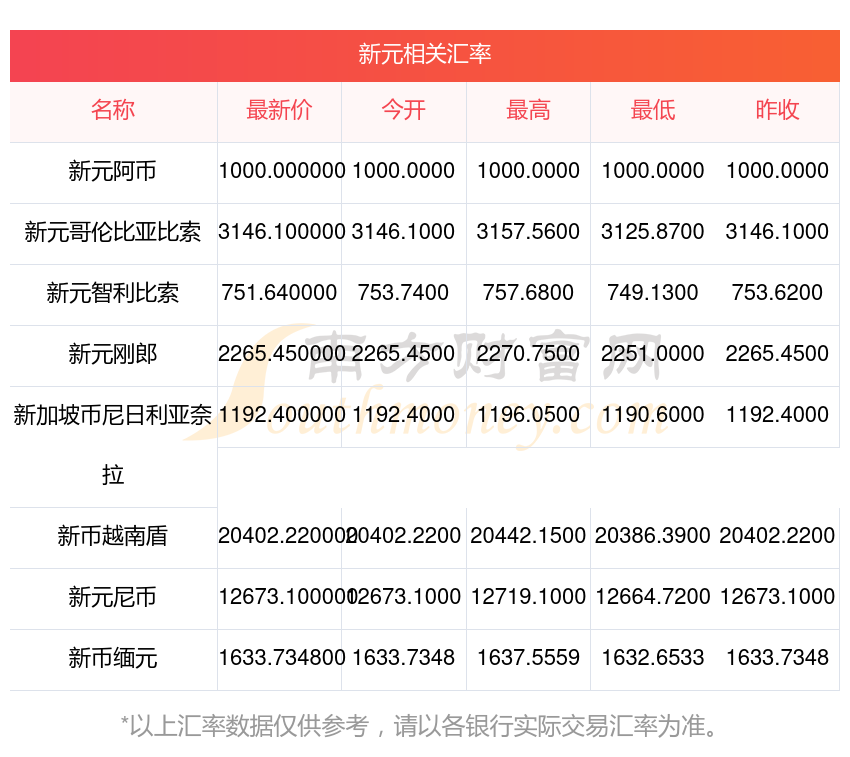850x757 pixels.
Task: Click the 新元相关汇率 table title
Action: (x=424, y=54)
